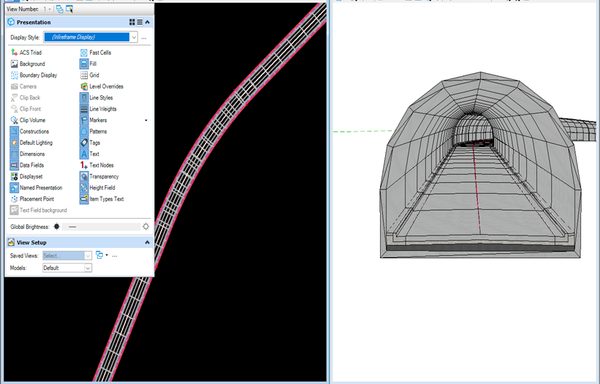Collapse the Presentation section
This screenshot has width=600, height=384.
click(x=147, y=22)
